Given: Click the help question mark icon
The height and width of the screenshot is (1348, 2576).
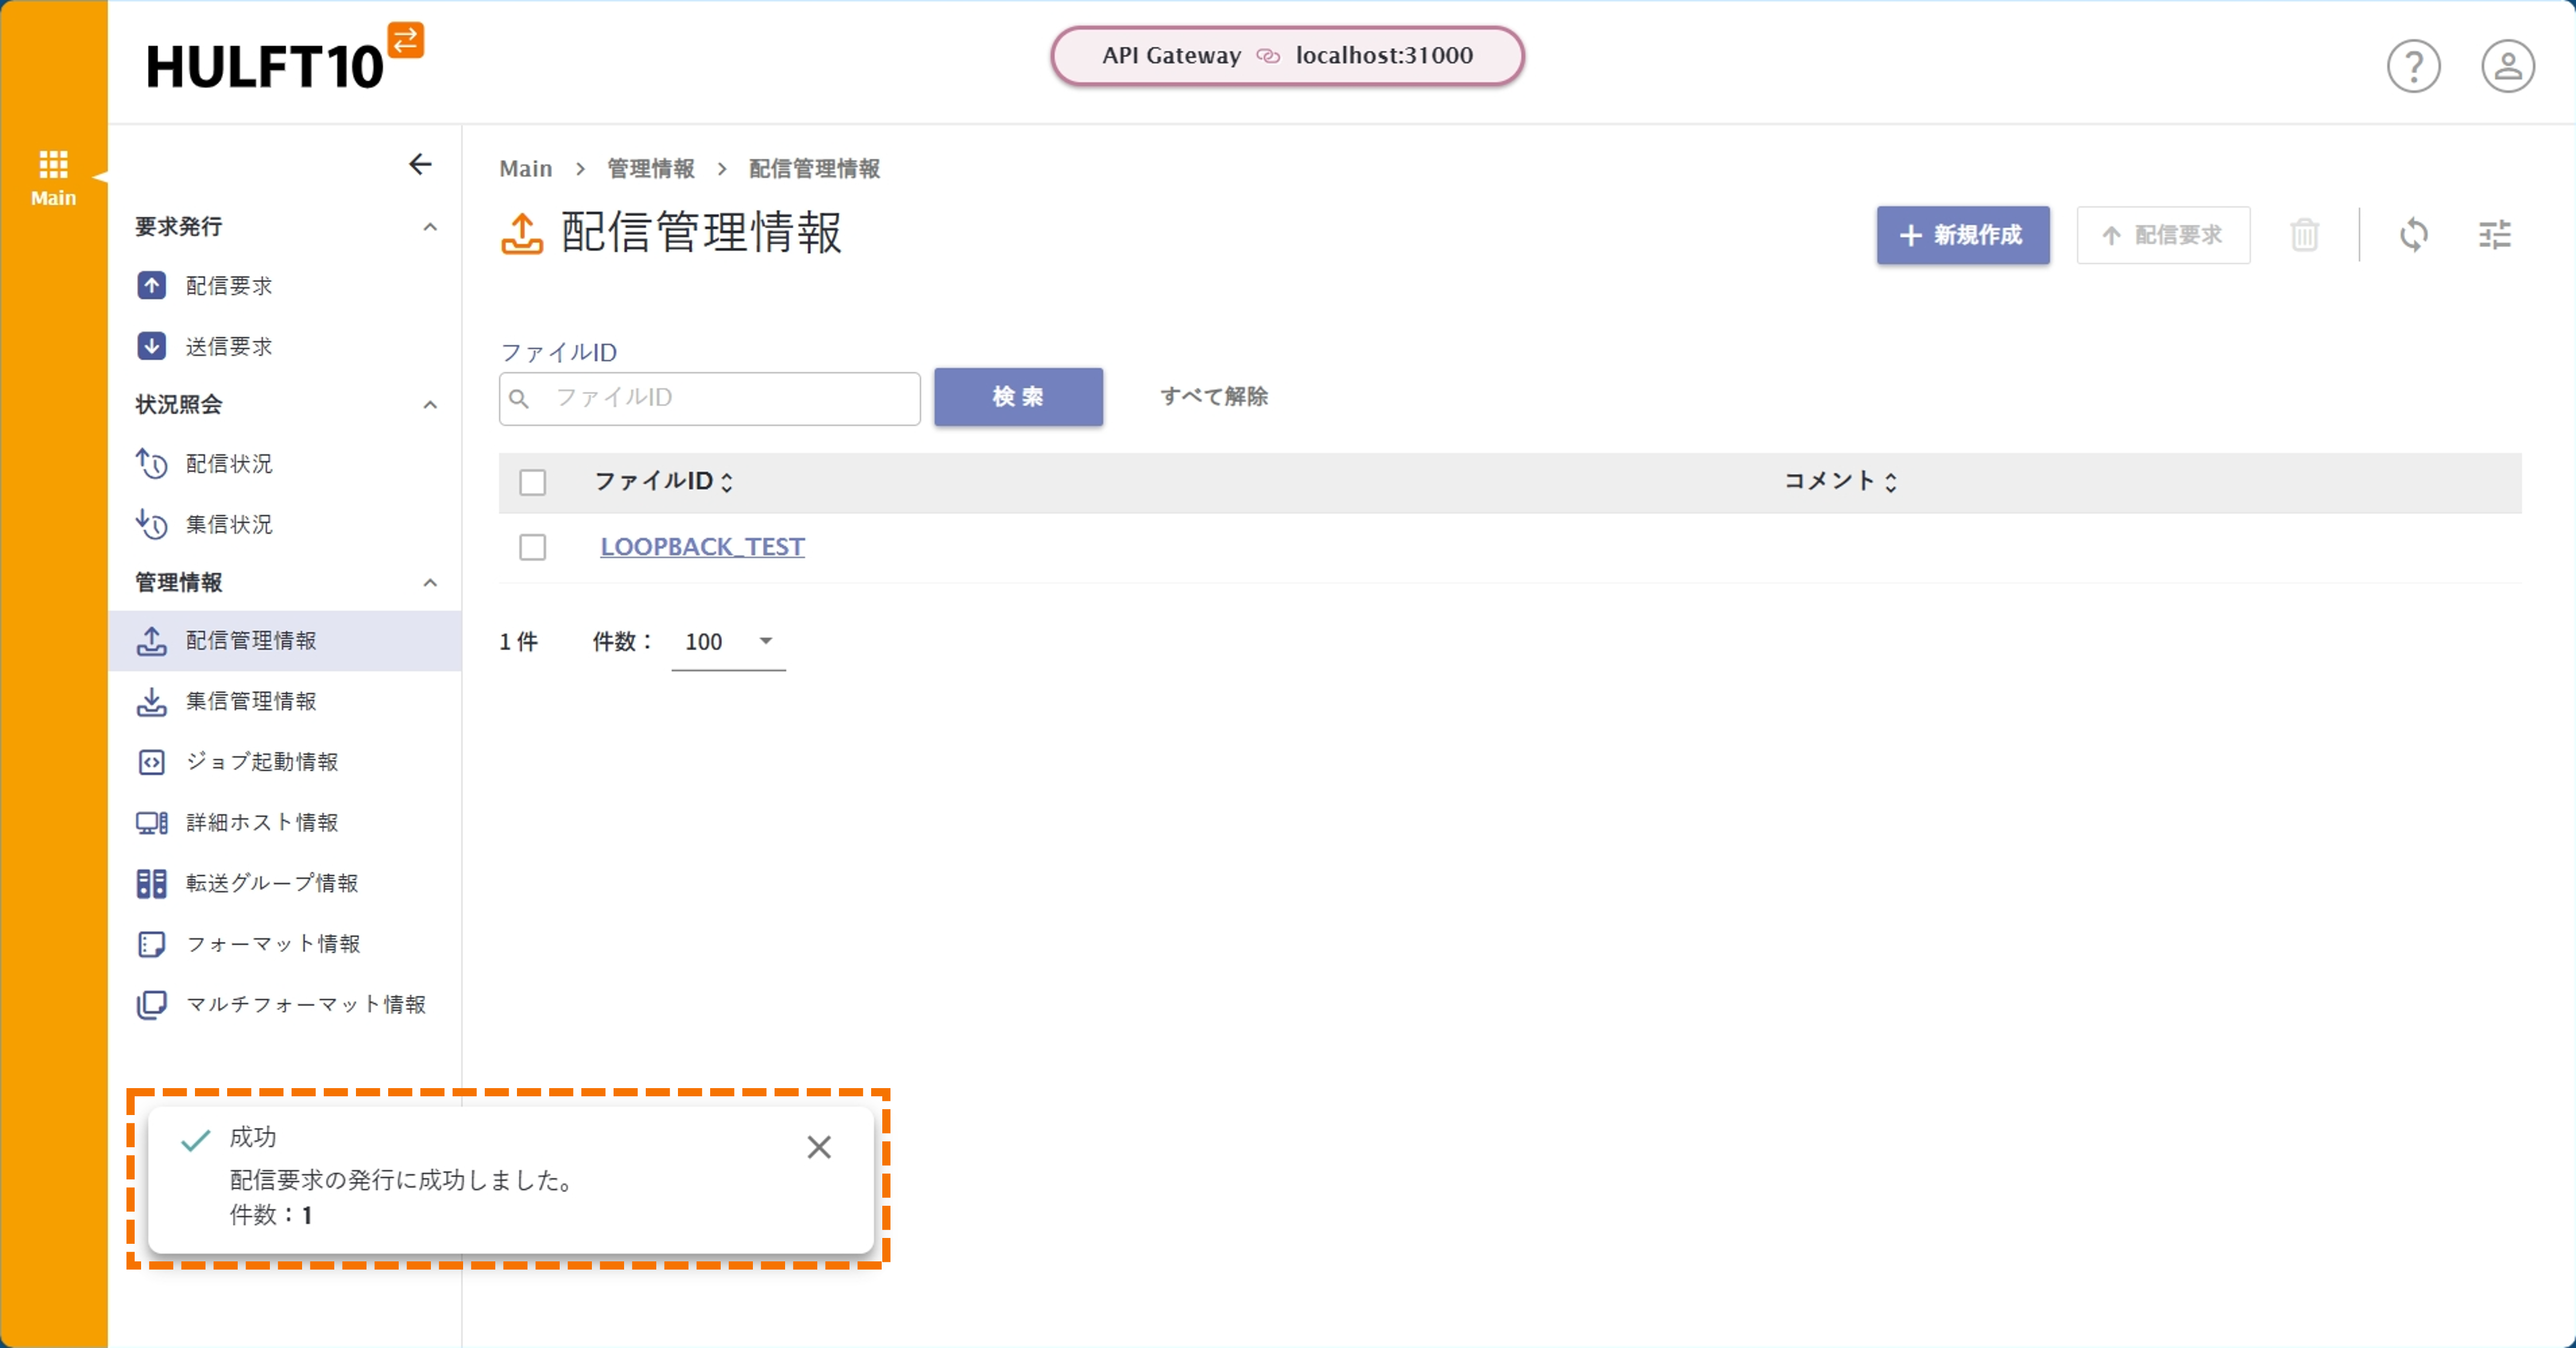Looking at the screenshot, I should point(2413,66).
